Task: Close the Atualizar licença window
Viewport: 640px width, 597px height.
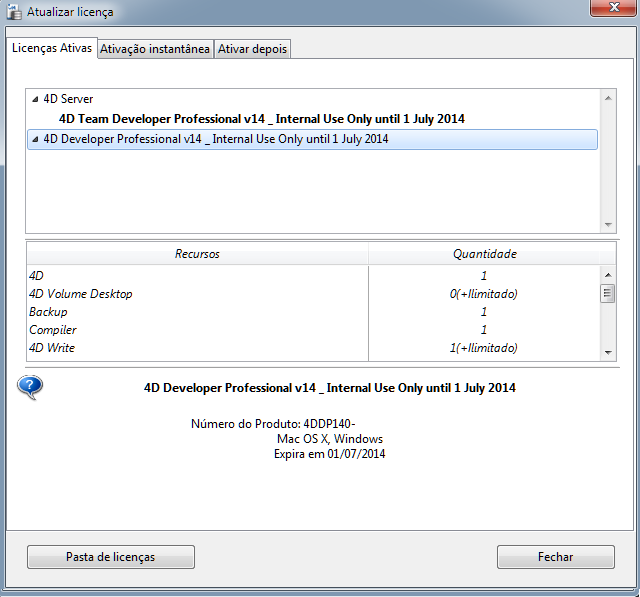Action: (x=614, y=7)
